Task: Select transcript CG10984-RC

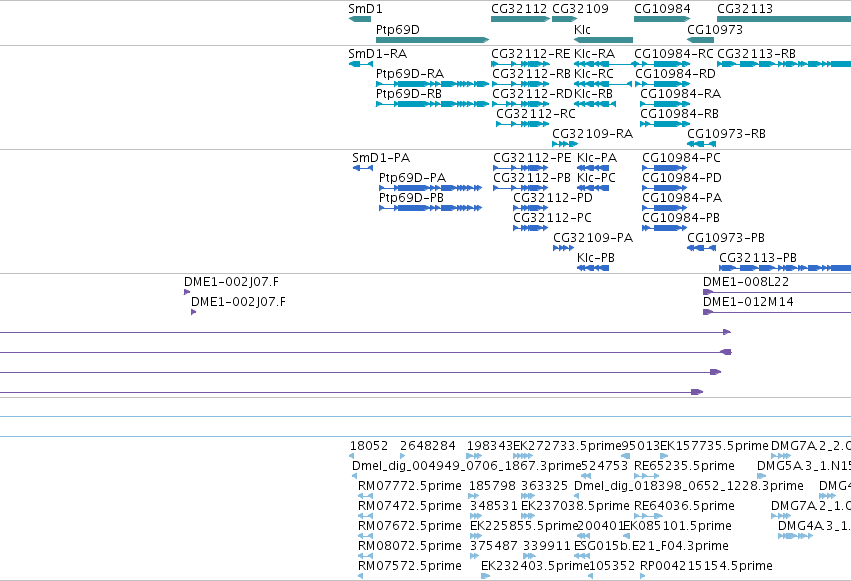Action: tap(674, 54)
